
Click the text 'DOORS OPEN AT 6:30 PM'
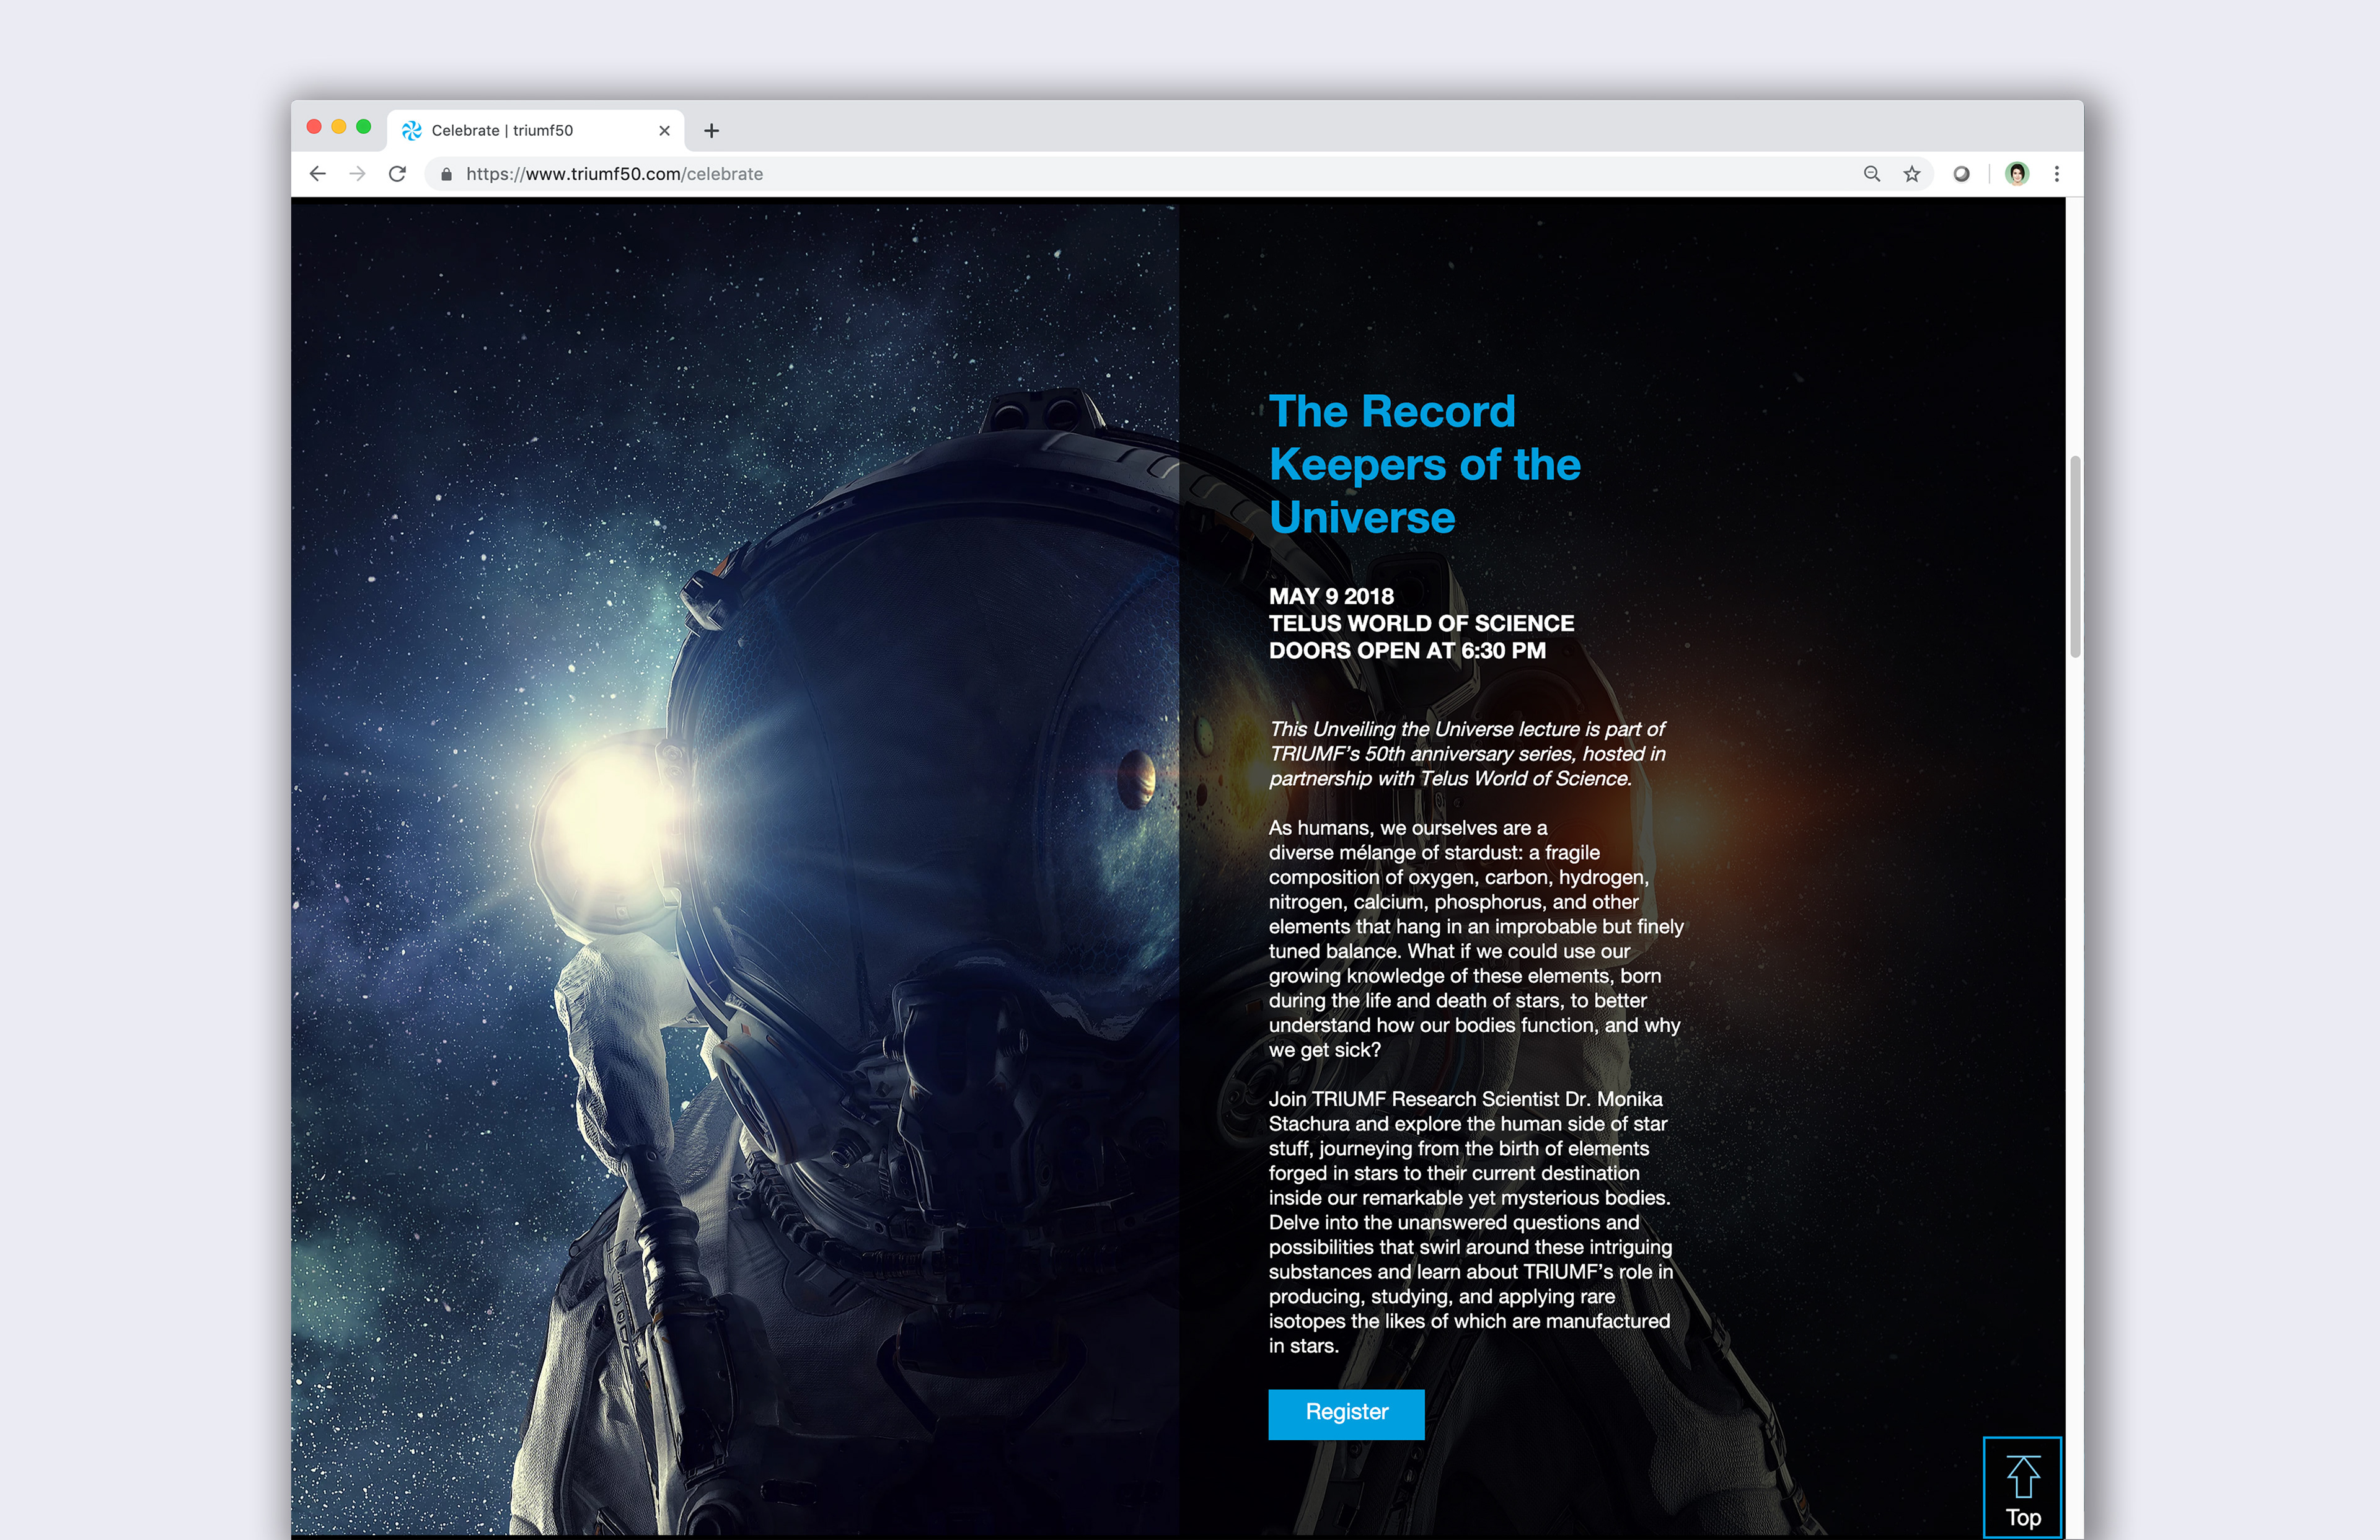pos(1407,651)
